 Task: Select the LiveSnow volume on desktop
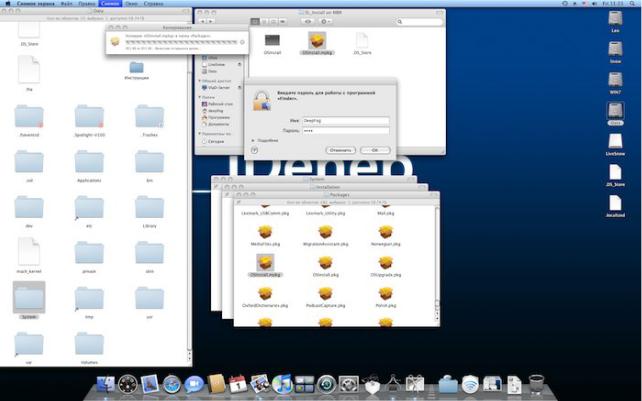(615, 144)
